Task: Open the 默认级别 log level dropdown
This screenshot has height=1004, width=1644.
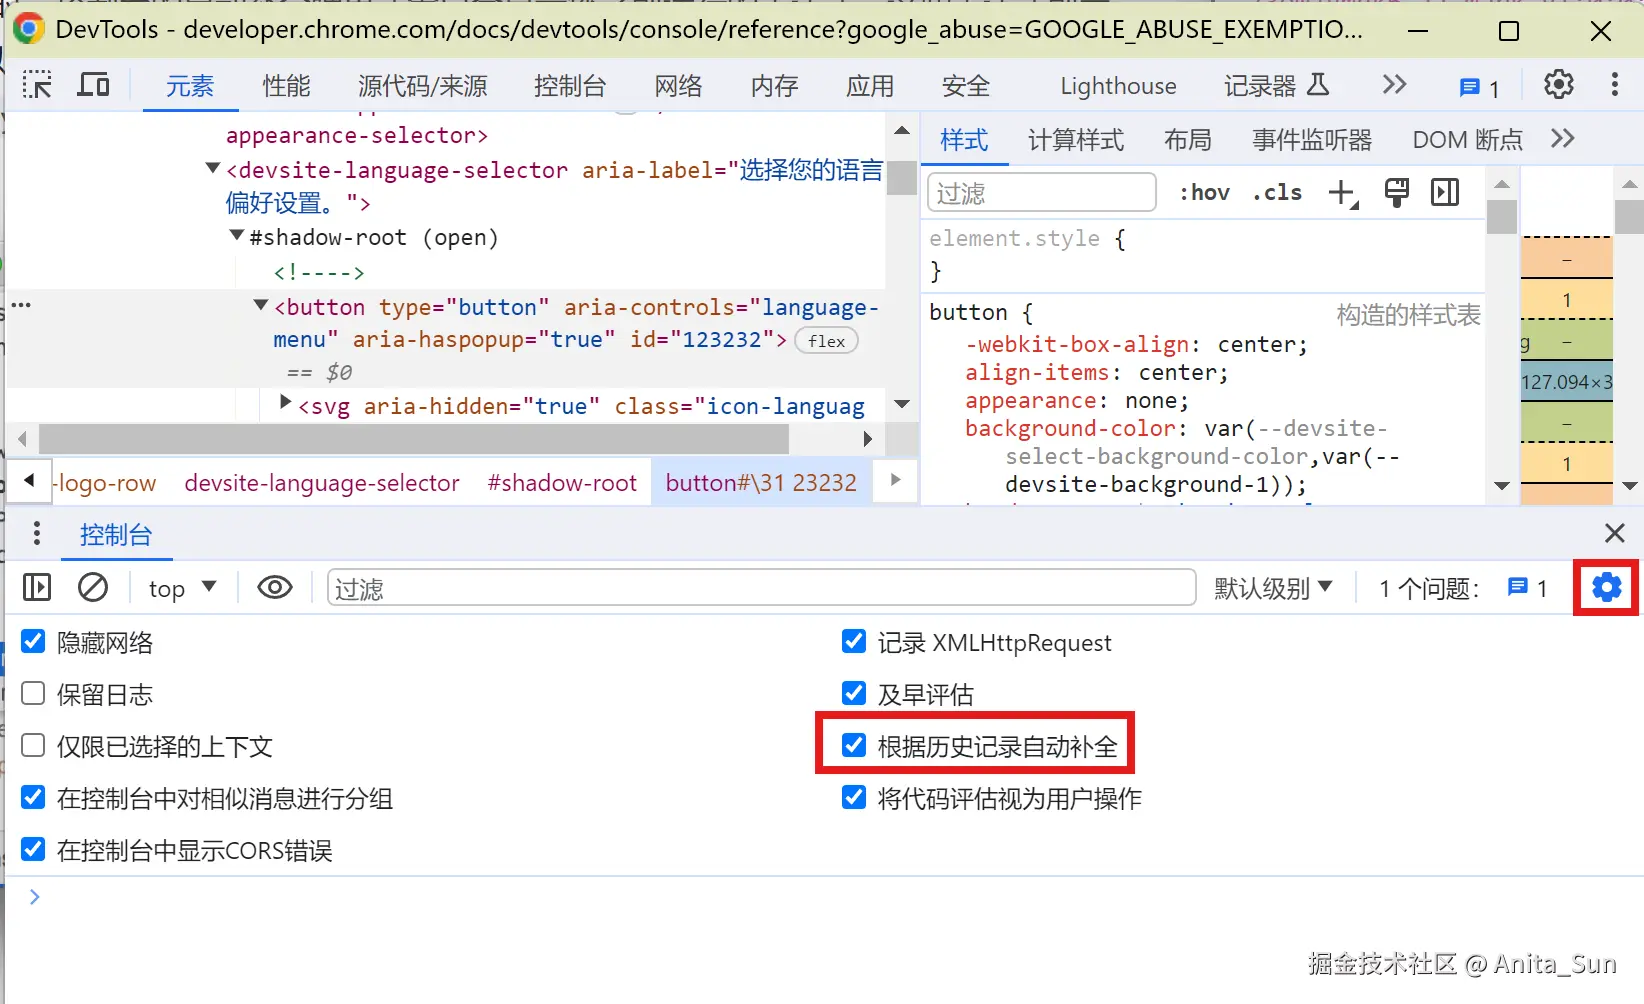Action: point(1273,588)
